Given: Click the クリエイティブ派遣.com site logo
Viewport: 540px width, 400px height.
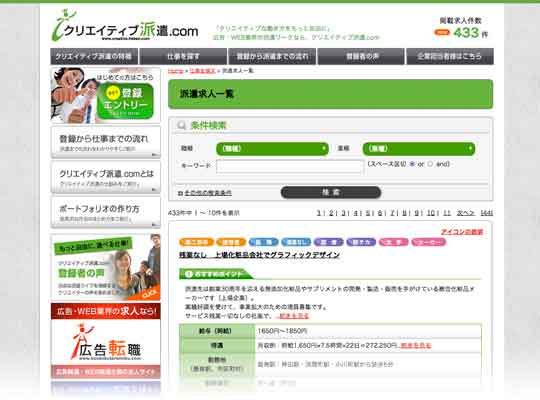Looking at the screenshot, I should click(125, 26).
